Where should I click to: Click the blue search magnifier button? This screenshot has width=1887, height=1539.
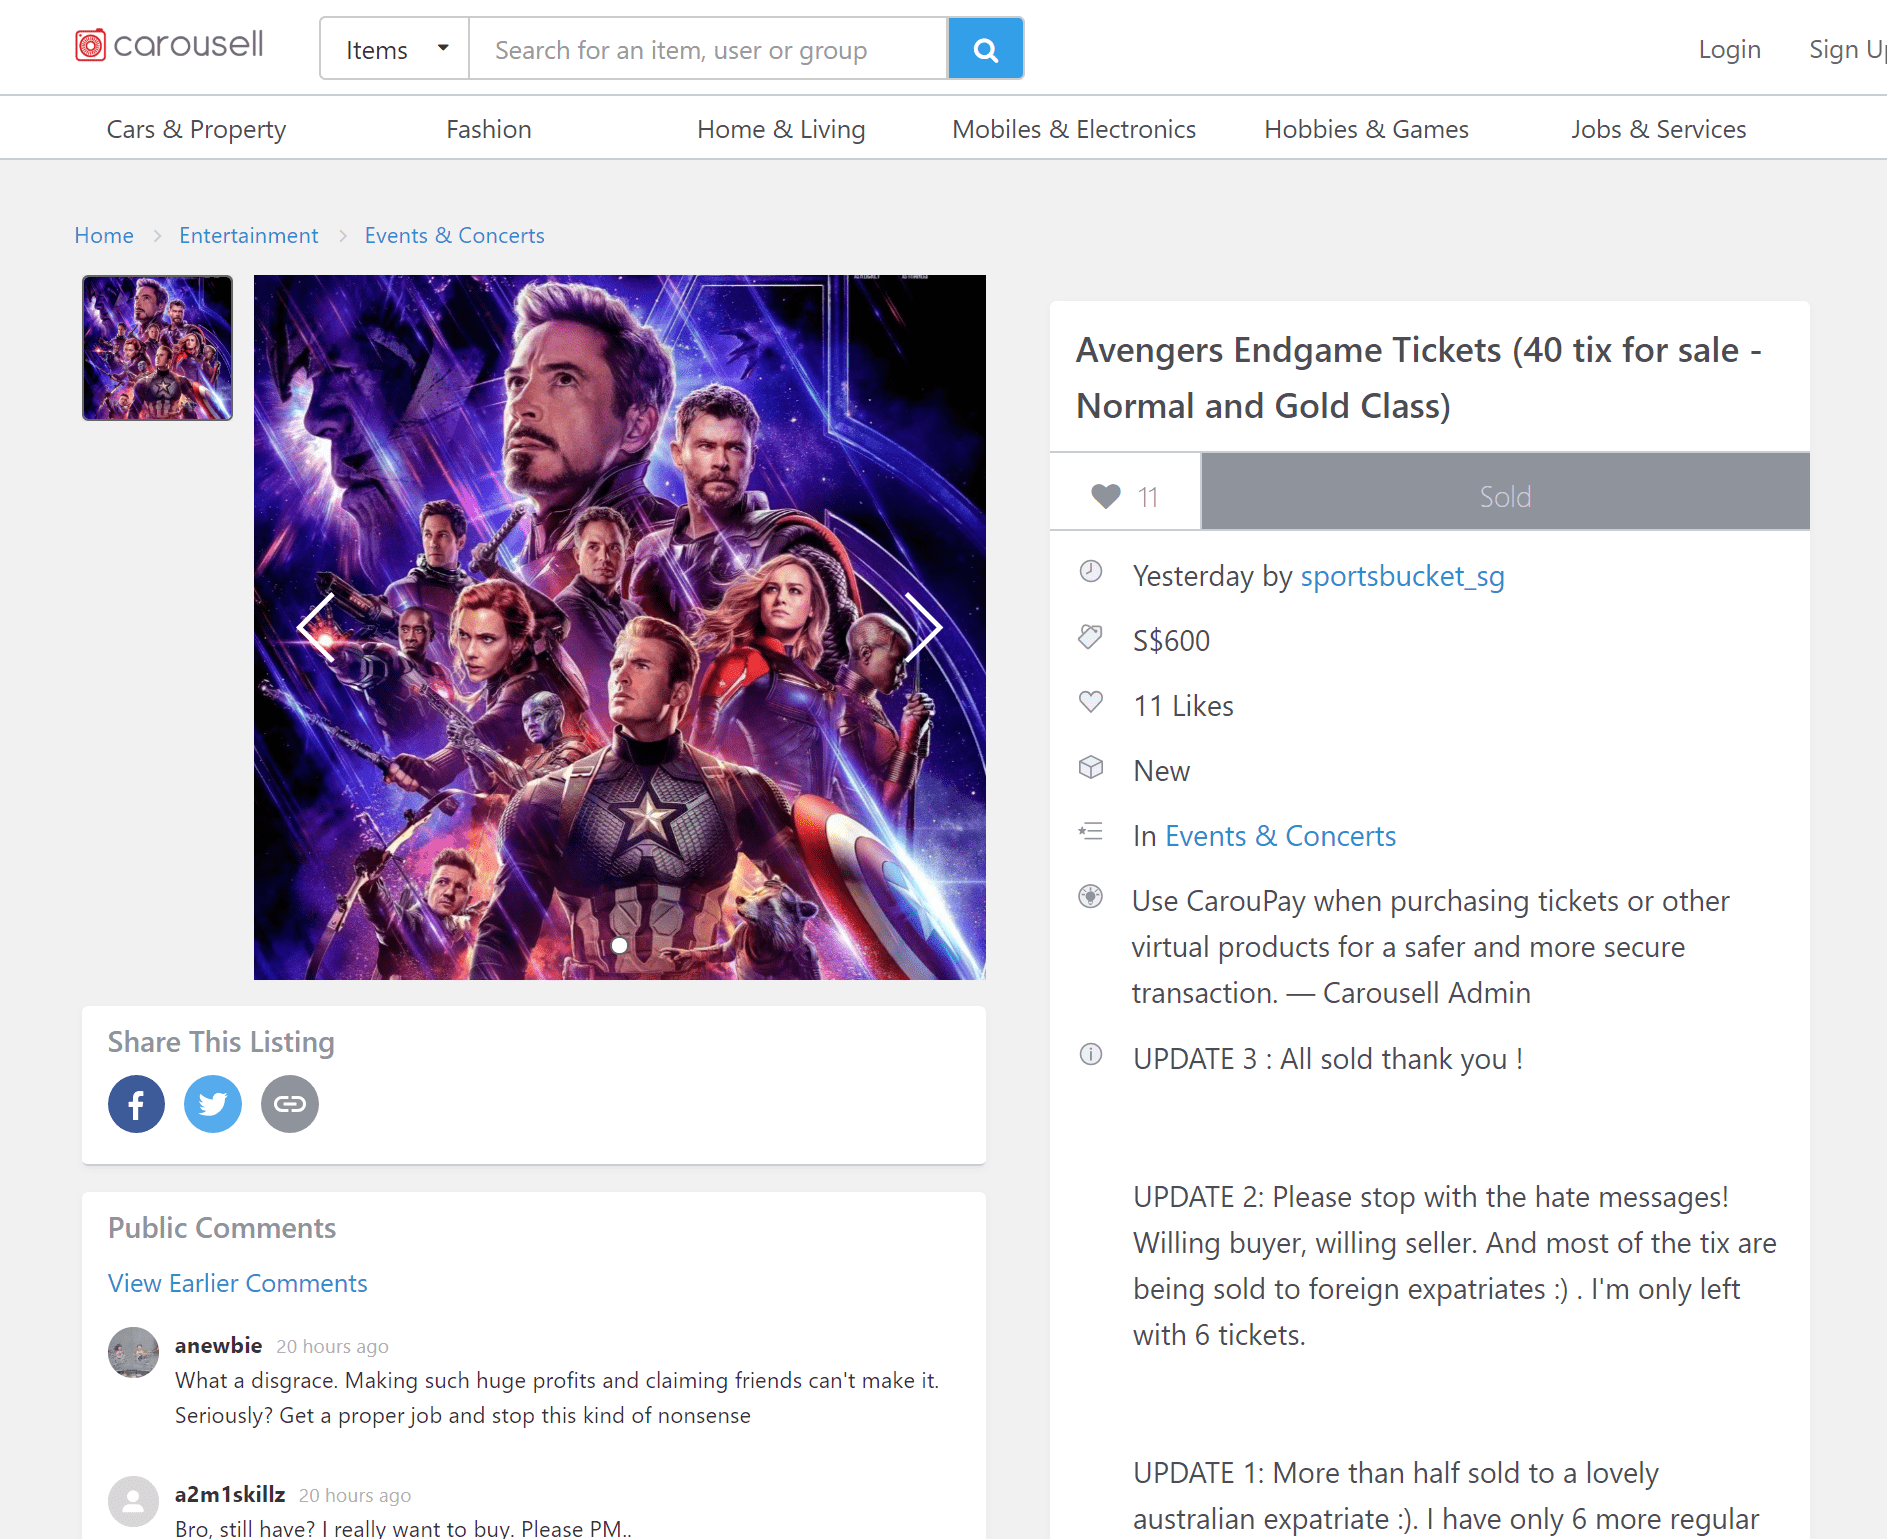[985, 49]
